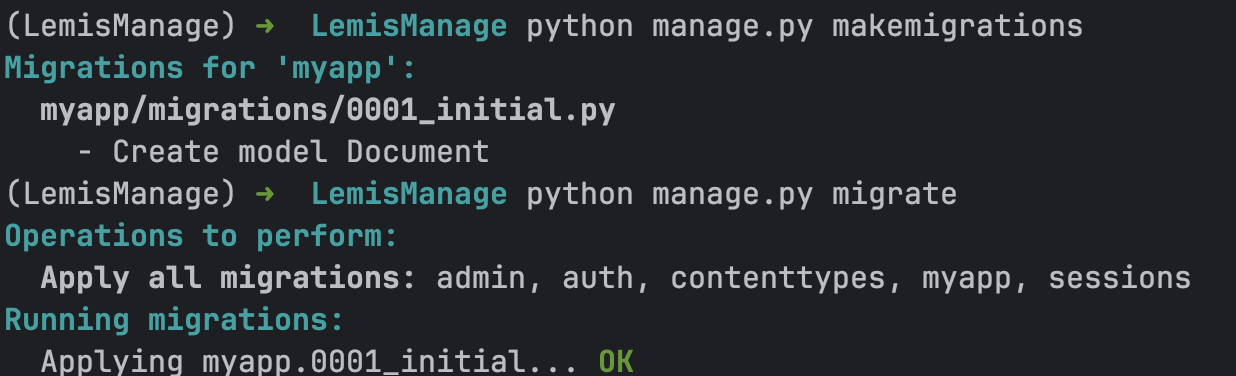This screenshot has height=376, width=1236.
Task: Click the 'Running migrations:' heading
Action: pyautogui.click(x=174, y=320)
